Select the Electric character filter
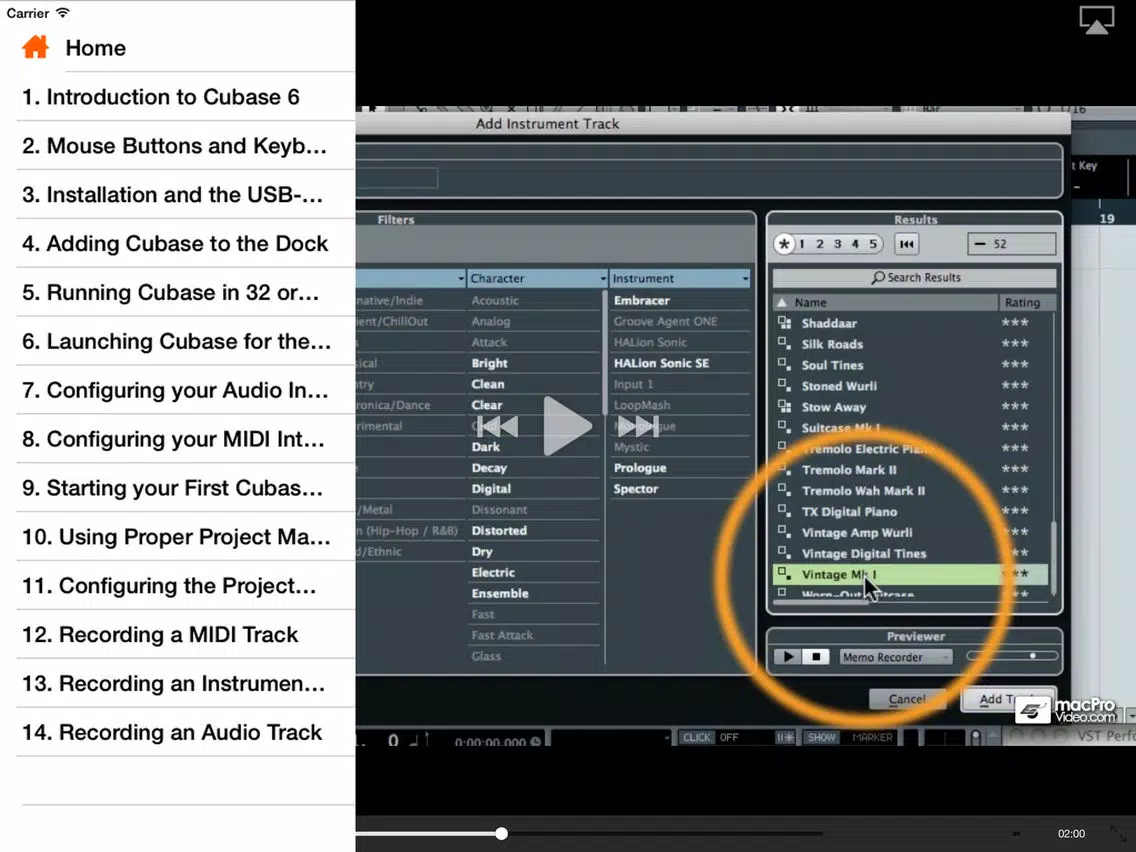The image size is (1136, 852). click(x=493, y=572)
